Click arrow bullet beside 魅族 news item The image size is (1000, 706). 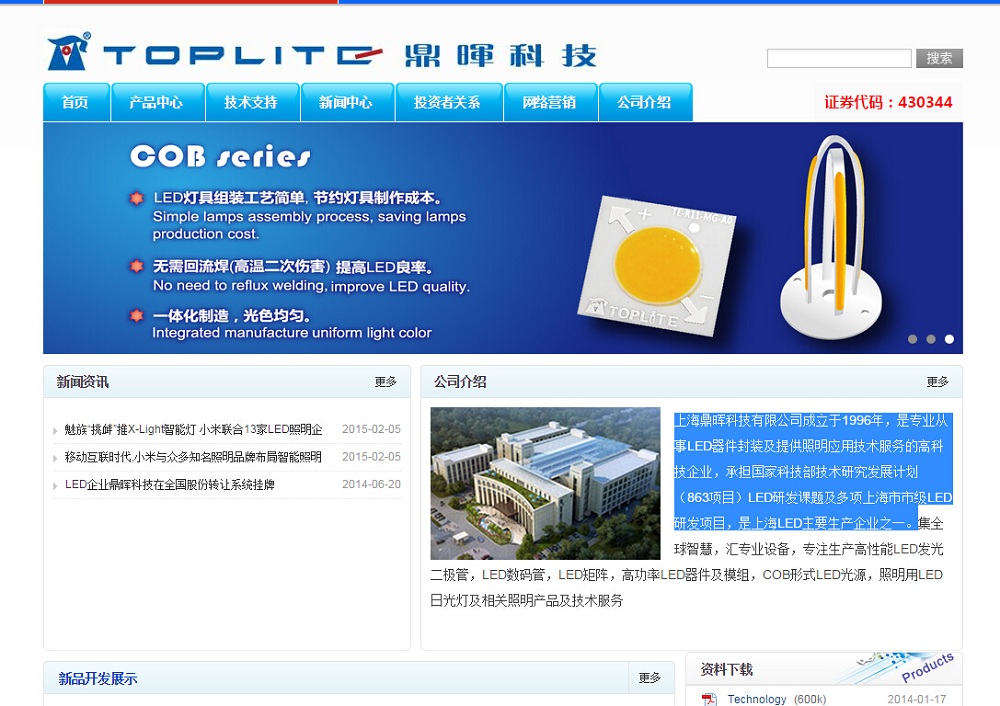click(55, 430)
